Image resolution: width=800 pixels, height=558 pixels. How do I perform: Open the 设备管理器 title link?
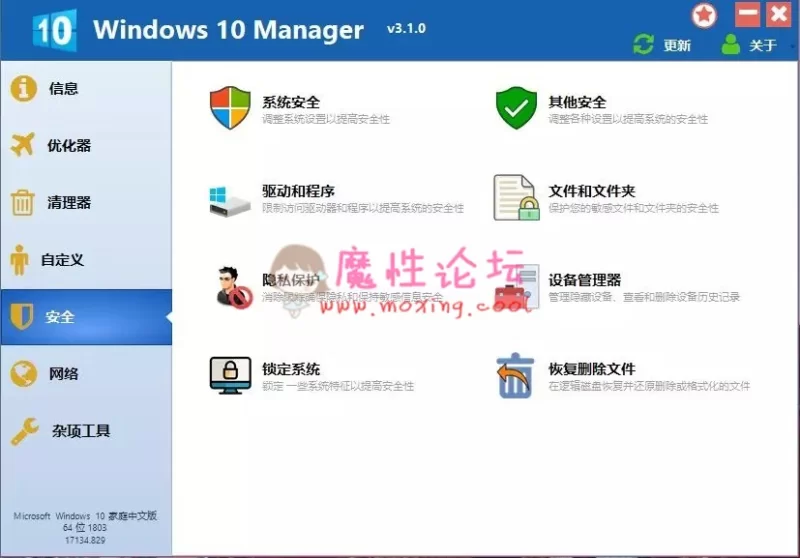tap(585, 280)
